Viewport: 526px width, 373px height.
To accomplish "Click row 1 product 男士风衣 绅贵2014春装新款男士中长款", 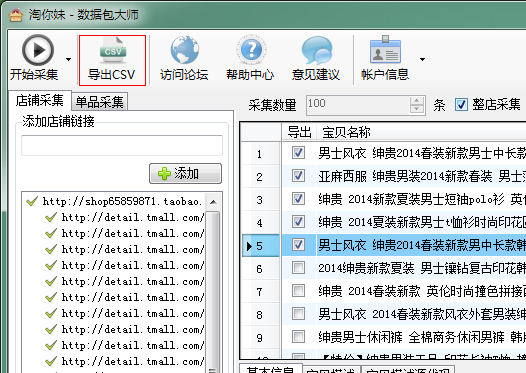I will coord(422,153).
